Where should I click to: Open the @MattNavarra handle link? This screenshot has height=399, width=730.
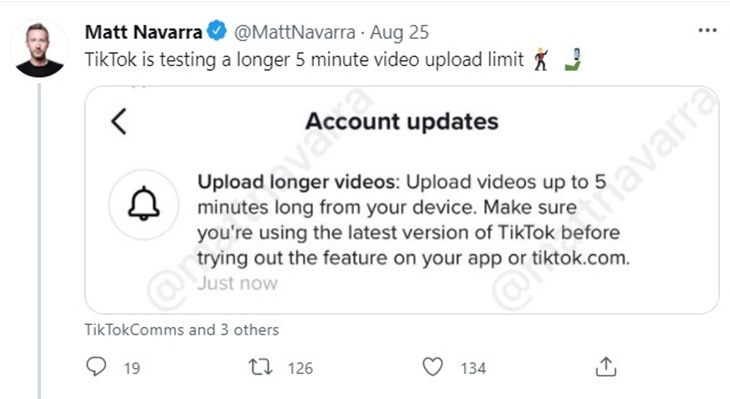[x=294, y=32]
